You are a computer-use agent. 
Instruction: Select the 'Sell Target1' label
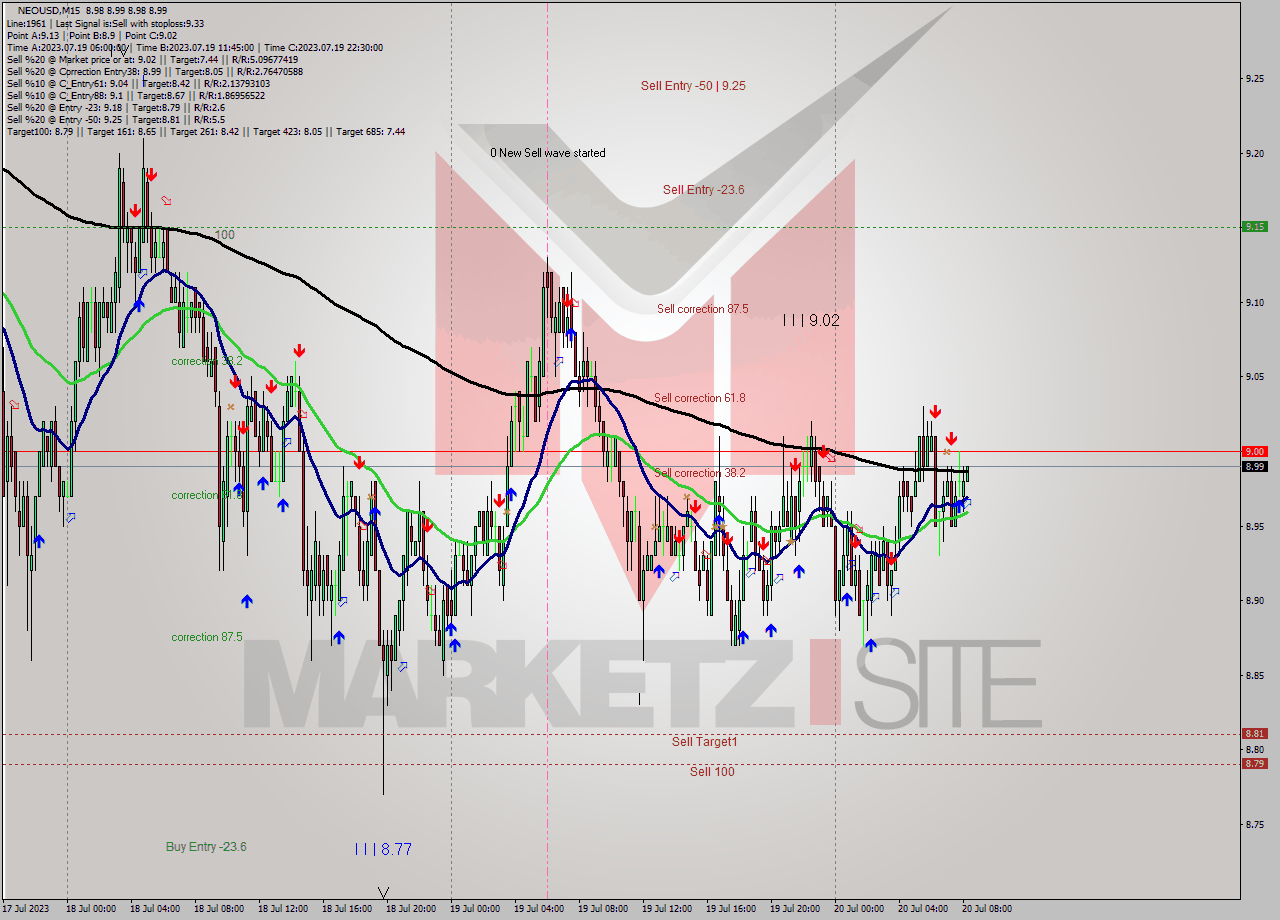click(704, 742)
